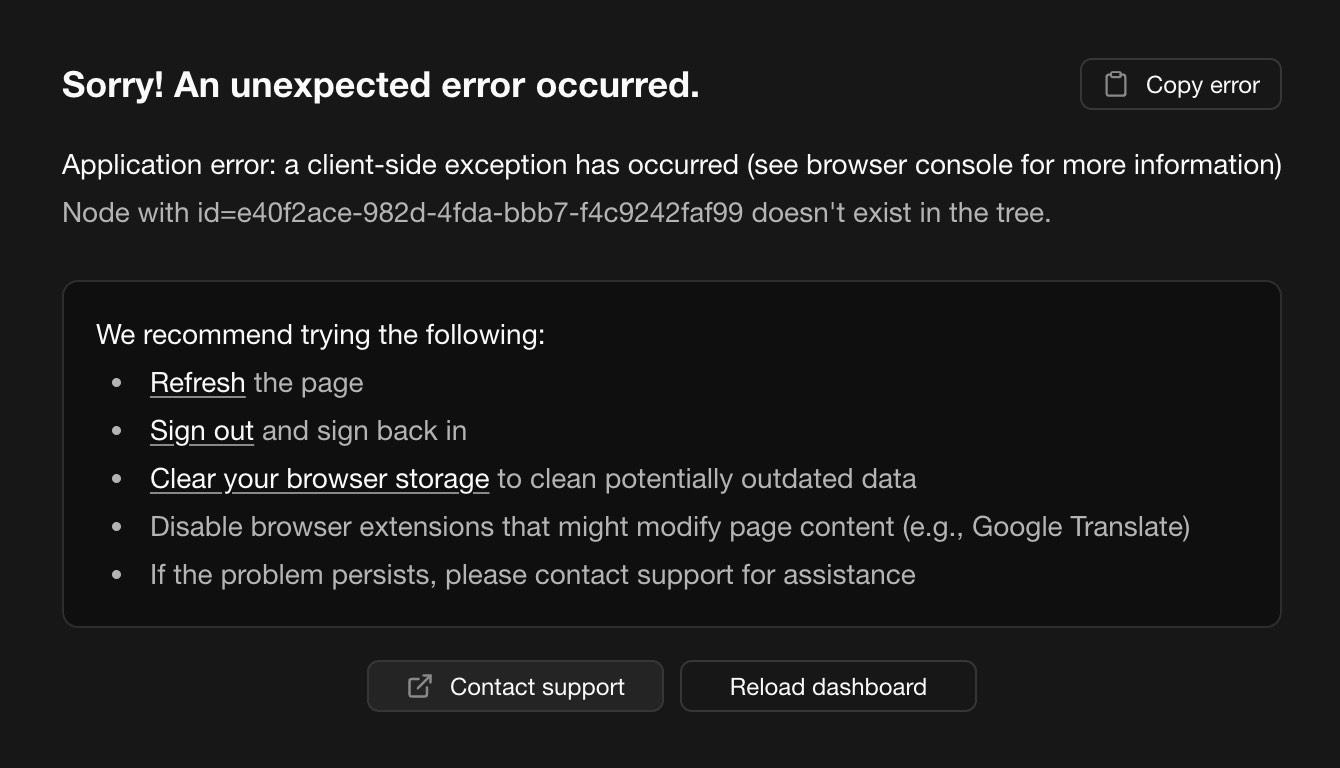Follow the Refresh link

(197, 383)
